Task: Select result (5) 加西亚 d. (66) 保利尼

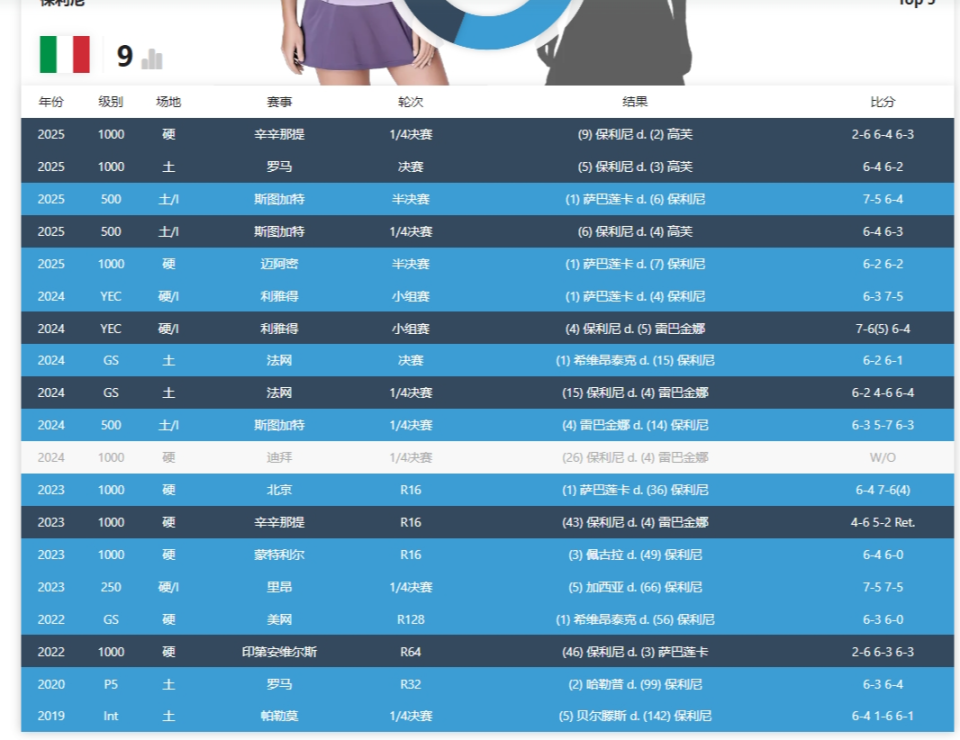Action: [x=635, y=588]
